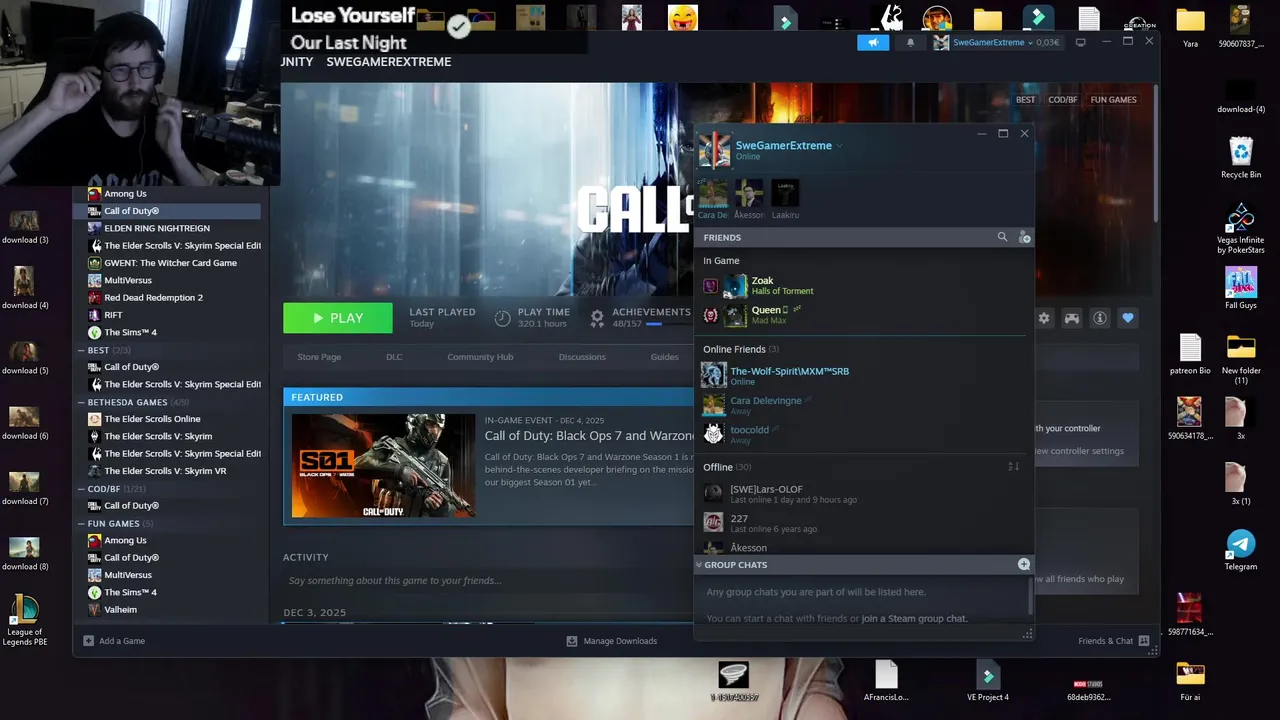Open New folder (11) on desktop
1280x720 pixels.
(1241, 360)
